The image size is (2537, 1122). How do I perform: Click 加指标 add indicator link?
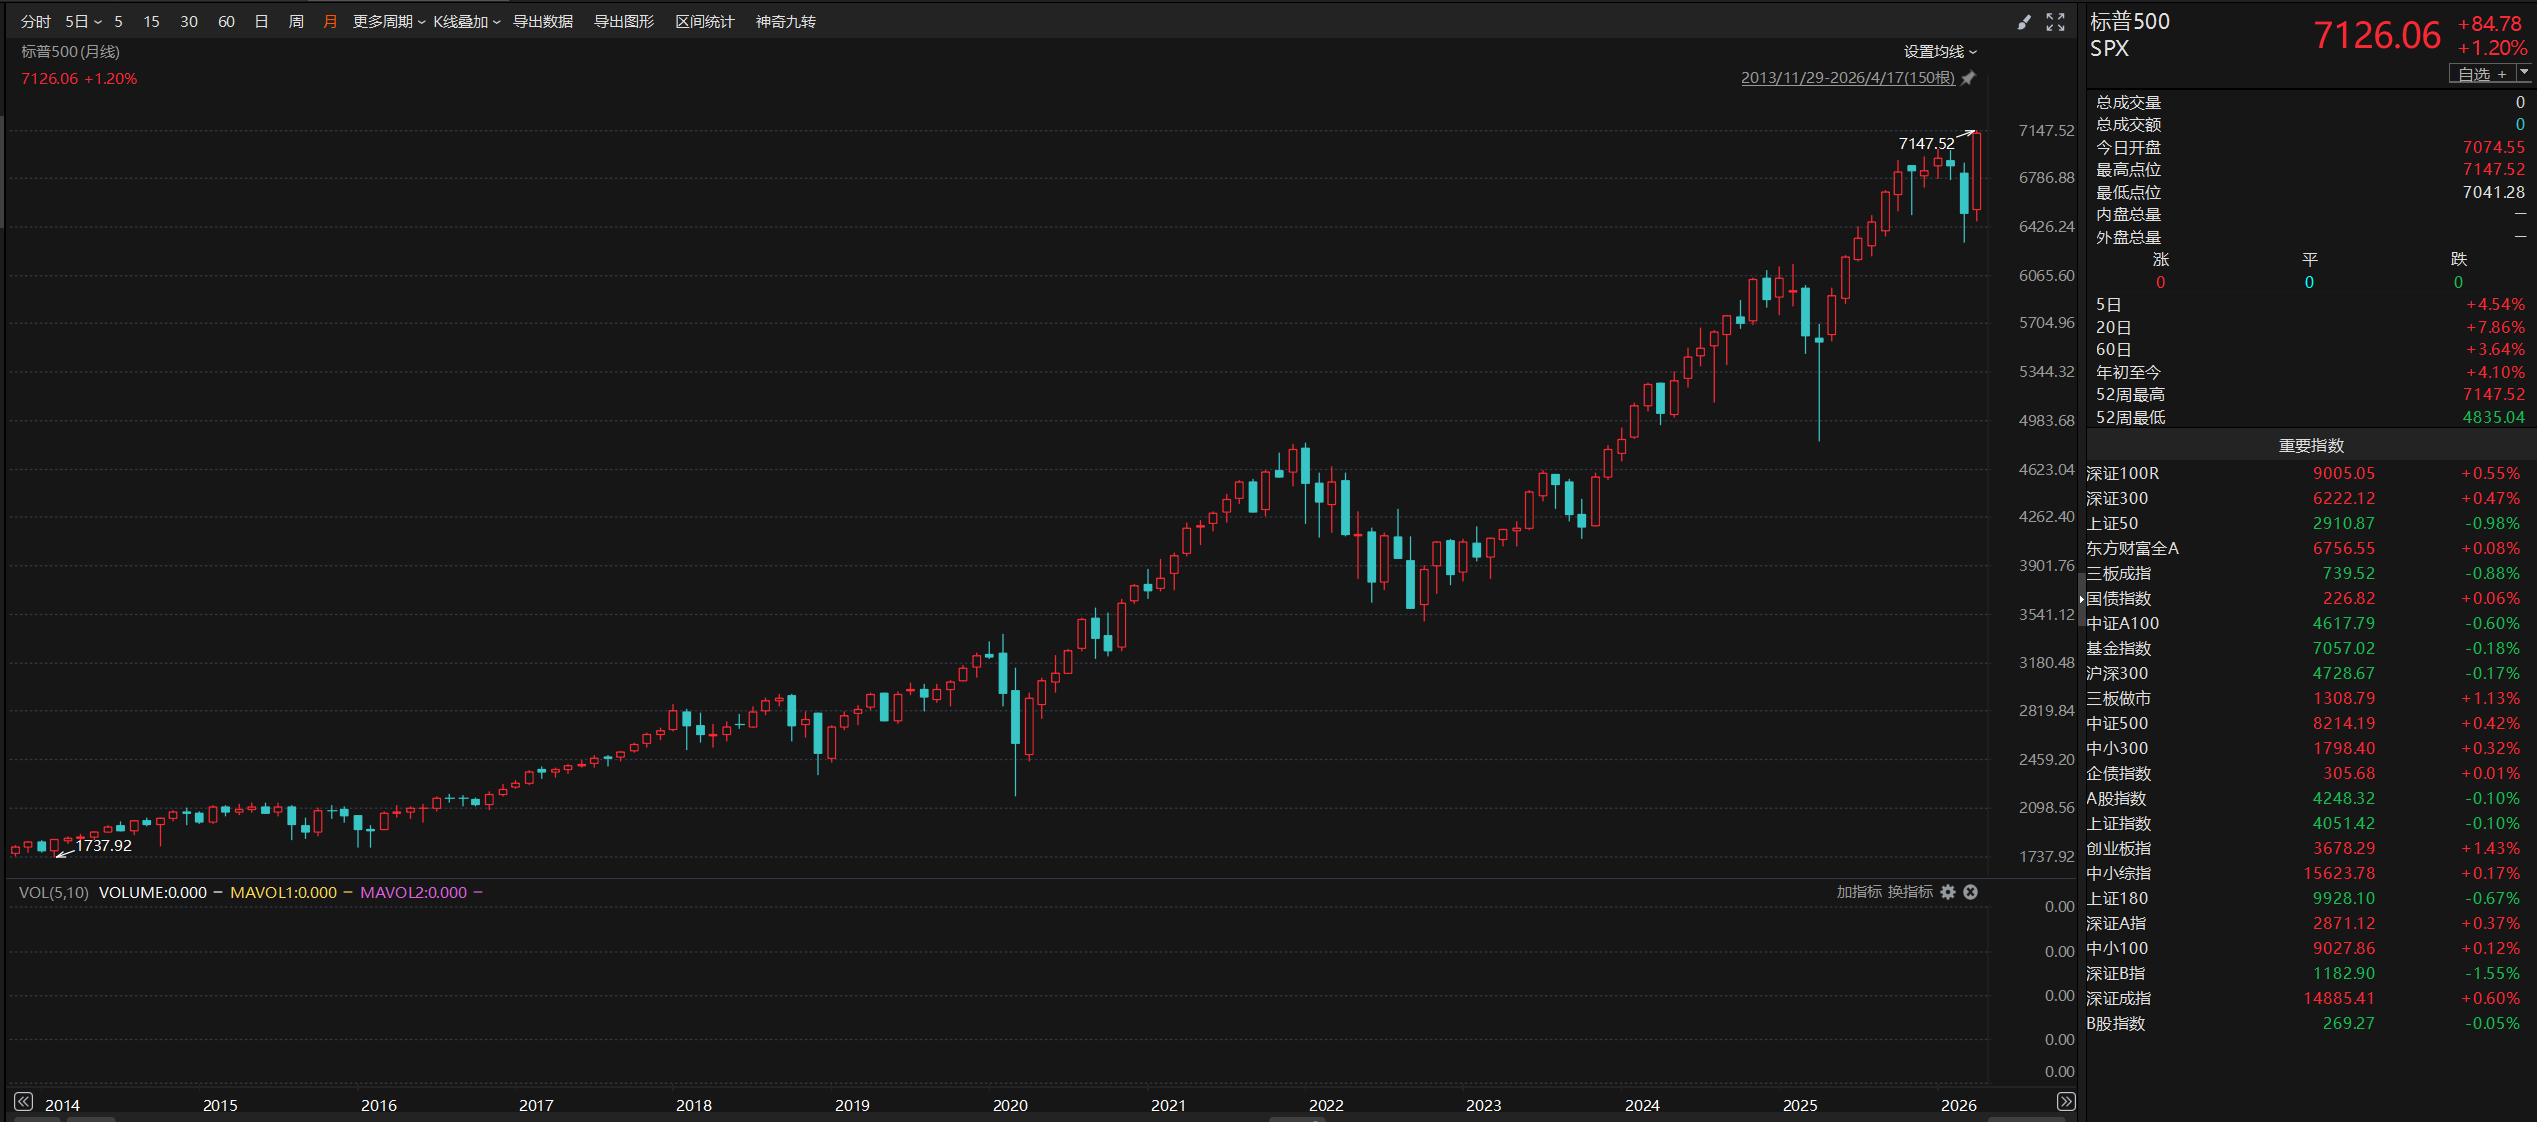(1859, 892)
